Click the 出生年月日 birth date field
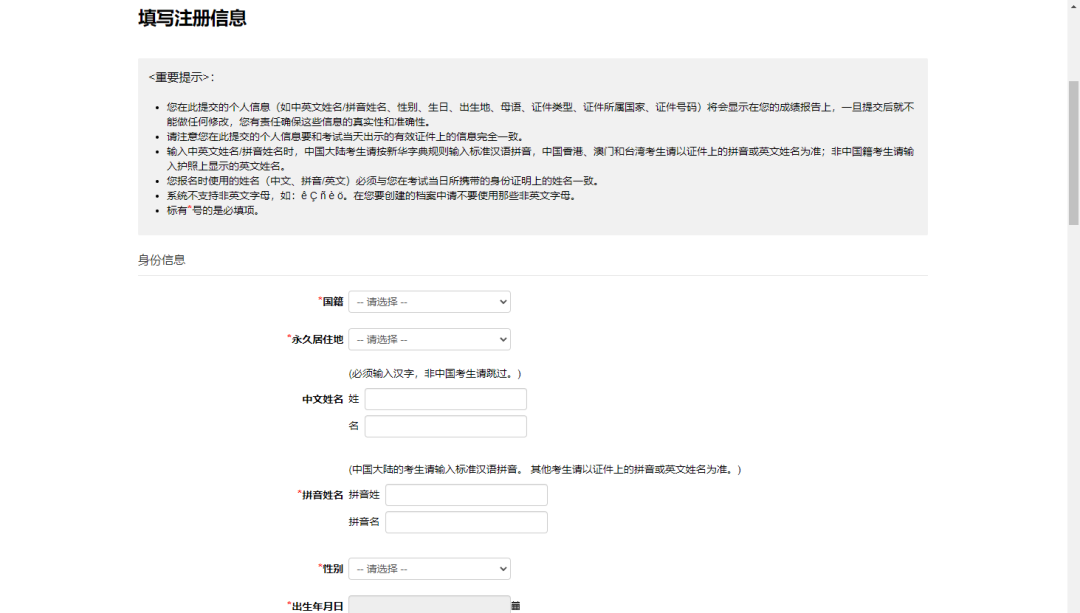The height and width of the screenshot is (613, 1080). [x=430, y=603]
